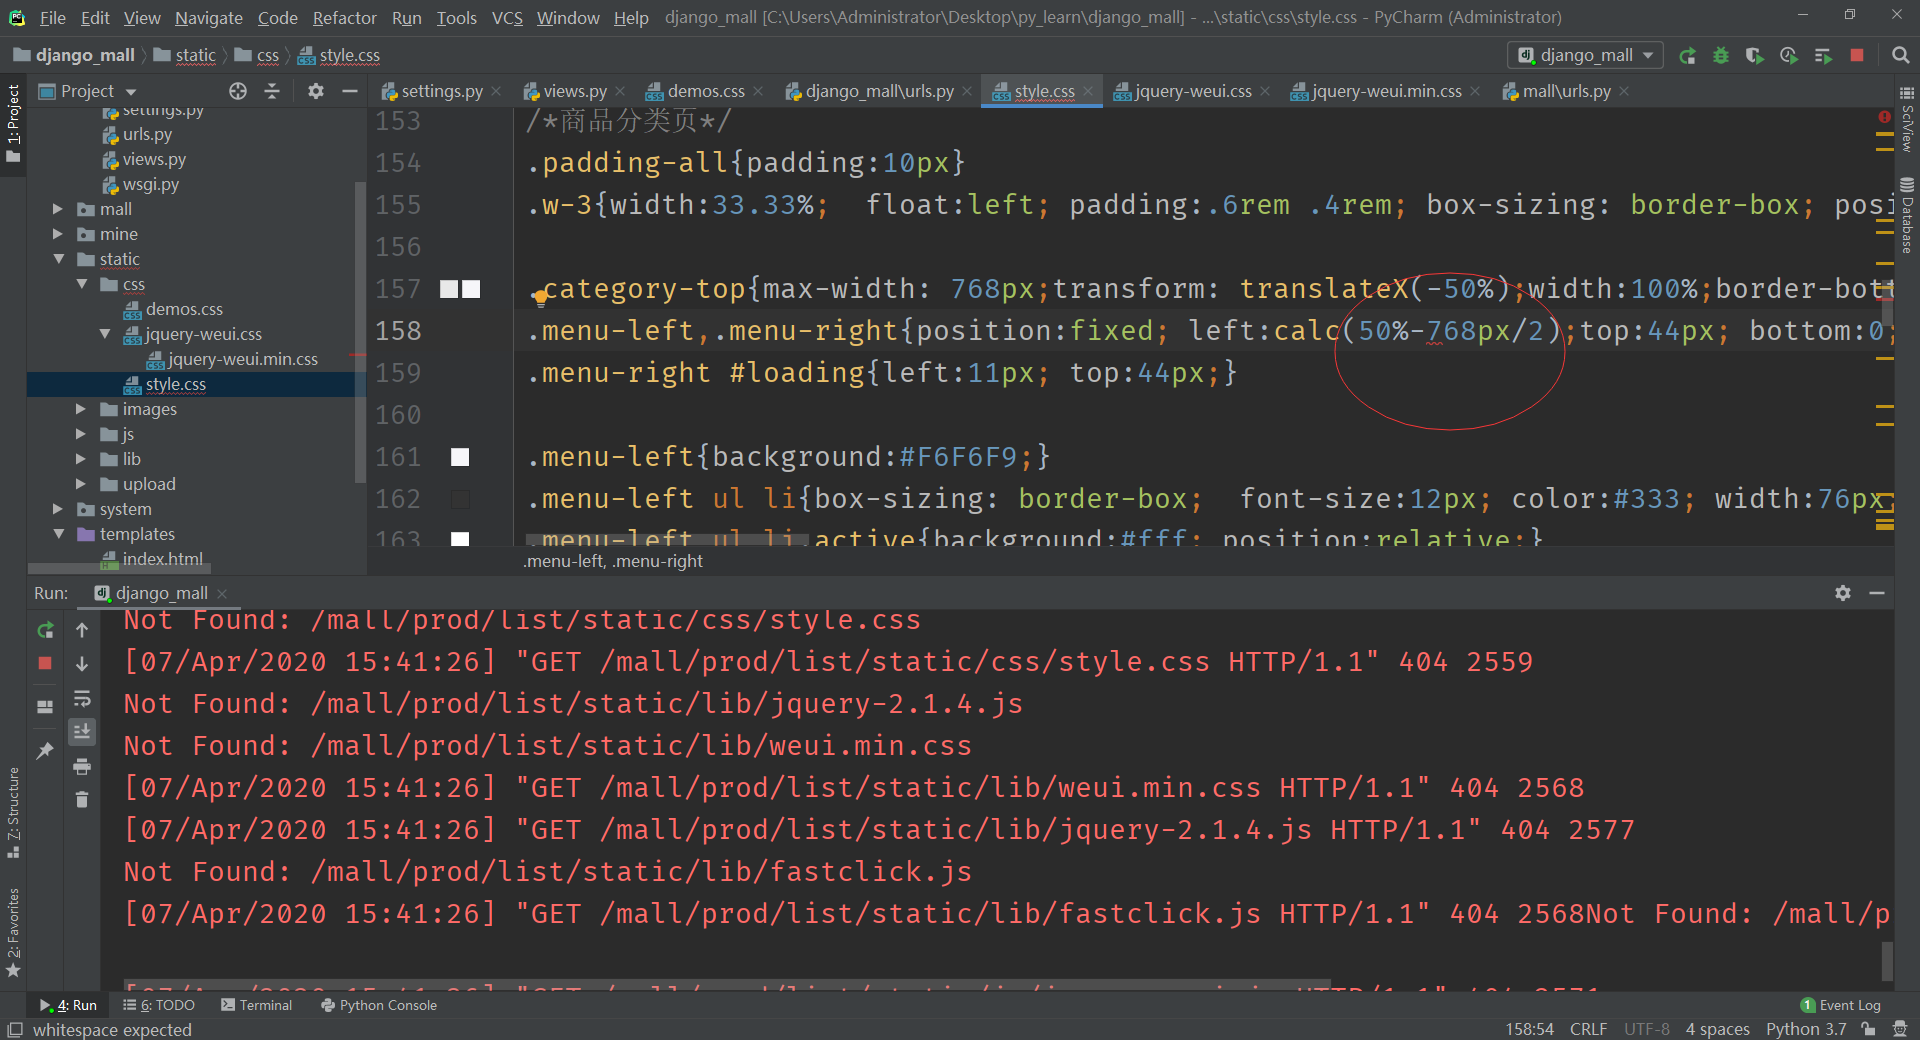Collapse the jquery-weui.css node

(x=104, y=334)
